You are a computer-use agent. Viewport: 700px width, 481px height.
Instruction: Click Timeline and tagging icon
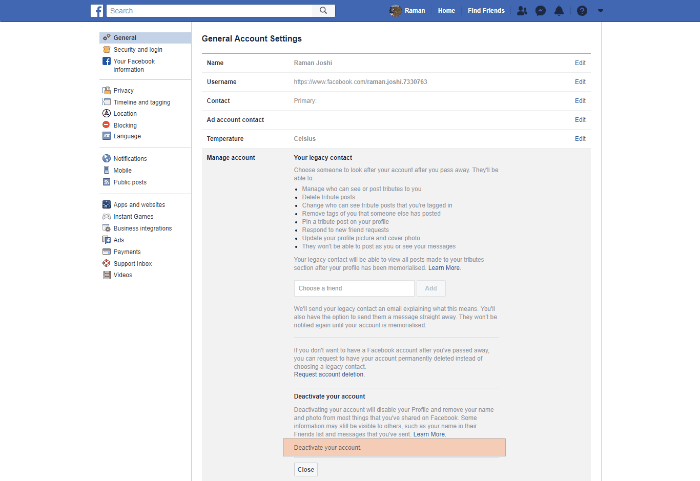coord(107,102)
